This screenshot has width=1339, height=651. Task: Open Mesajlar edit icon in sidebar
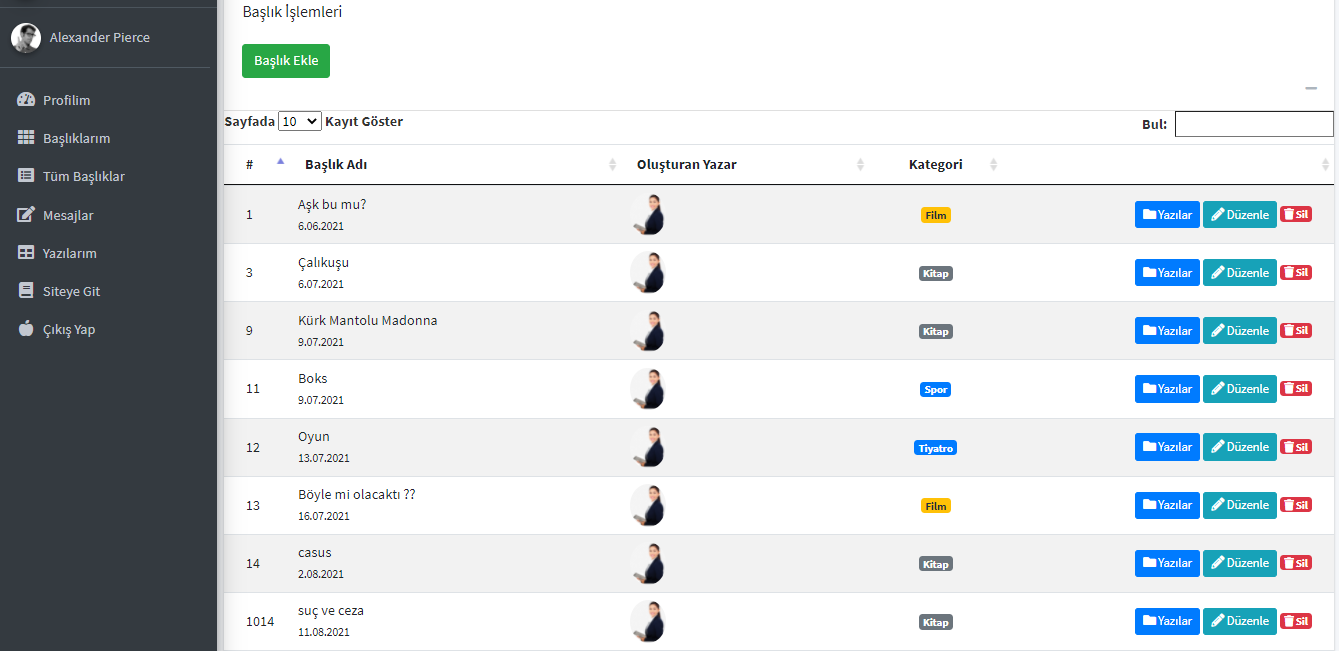pos(26,215)
